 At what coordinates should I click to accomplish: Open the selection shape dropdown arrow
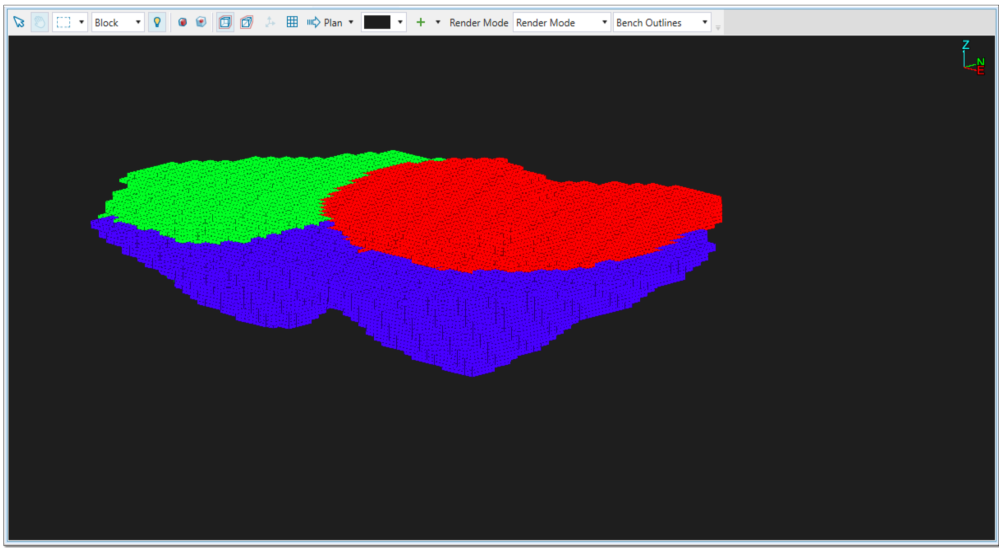82,22
